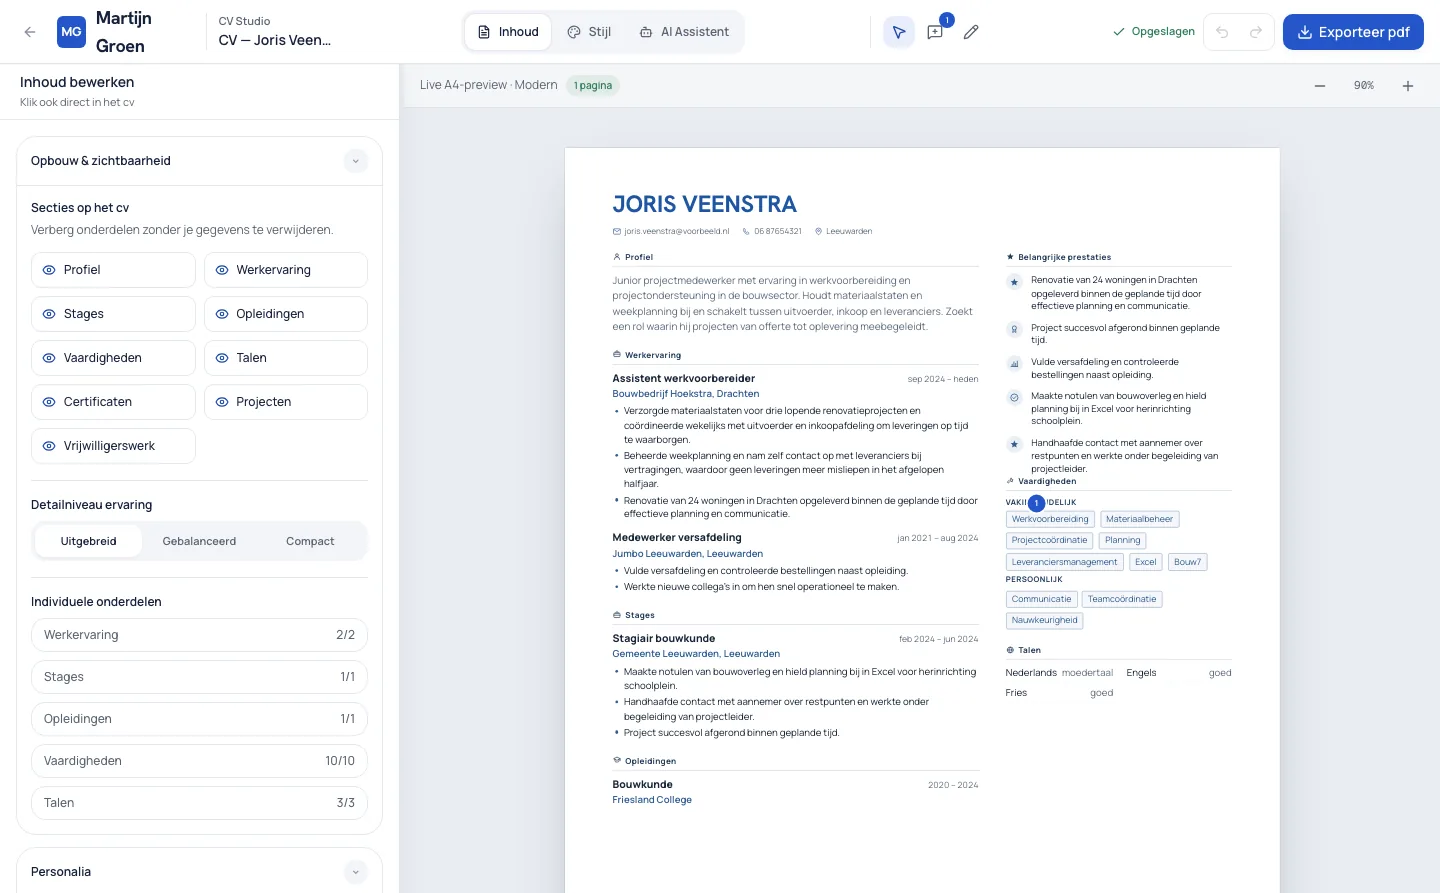The image size is (1440, 893).
Task: Redo the last change
Action: [x=1256, y=32]
